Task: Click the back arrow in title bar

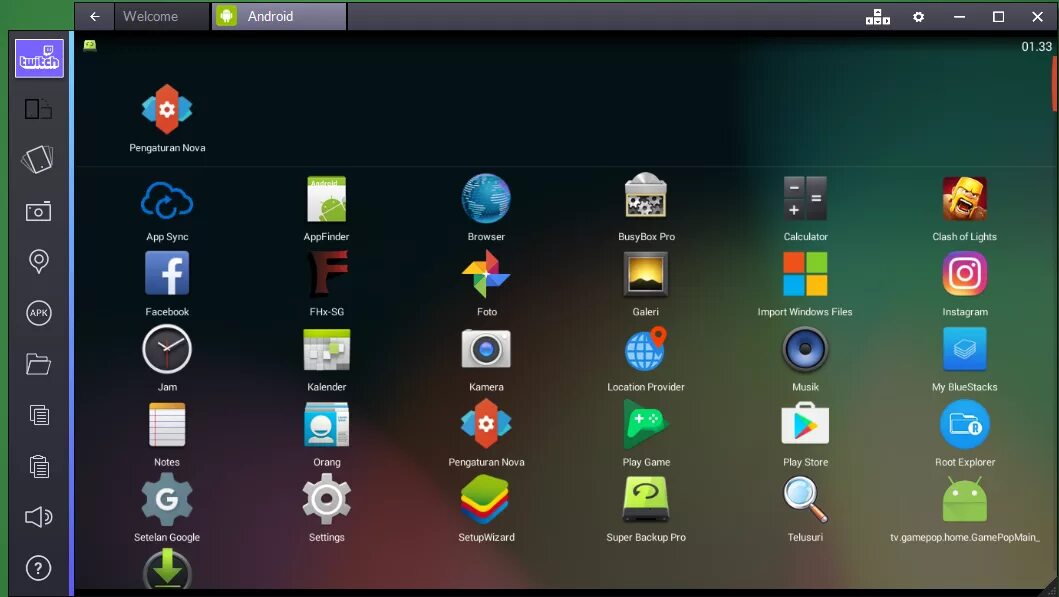Action: pos(95,16)
